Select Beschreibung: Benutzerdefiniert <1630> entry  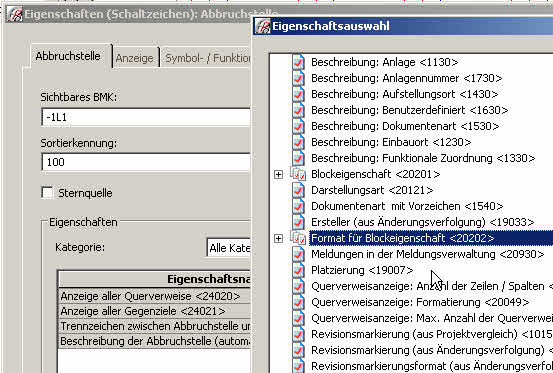click(409, 110)
